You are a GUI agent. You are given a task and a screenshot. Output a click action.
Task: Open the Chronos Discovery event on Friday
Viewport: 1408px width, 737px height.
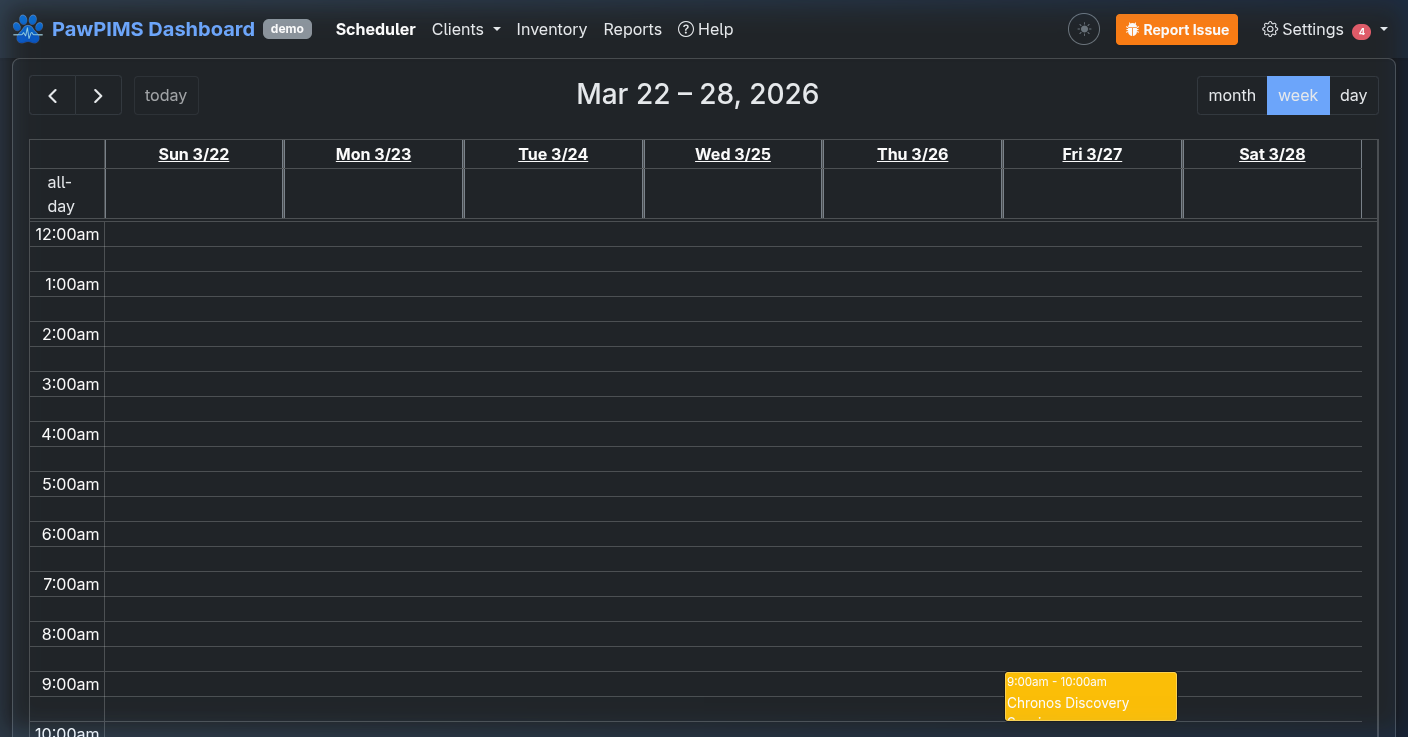[x=1091, y=696]
